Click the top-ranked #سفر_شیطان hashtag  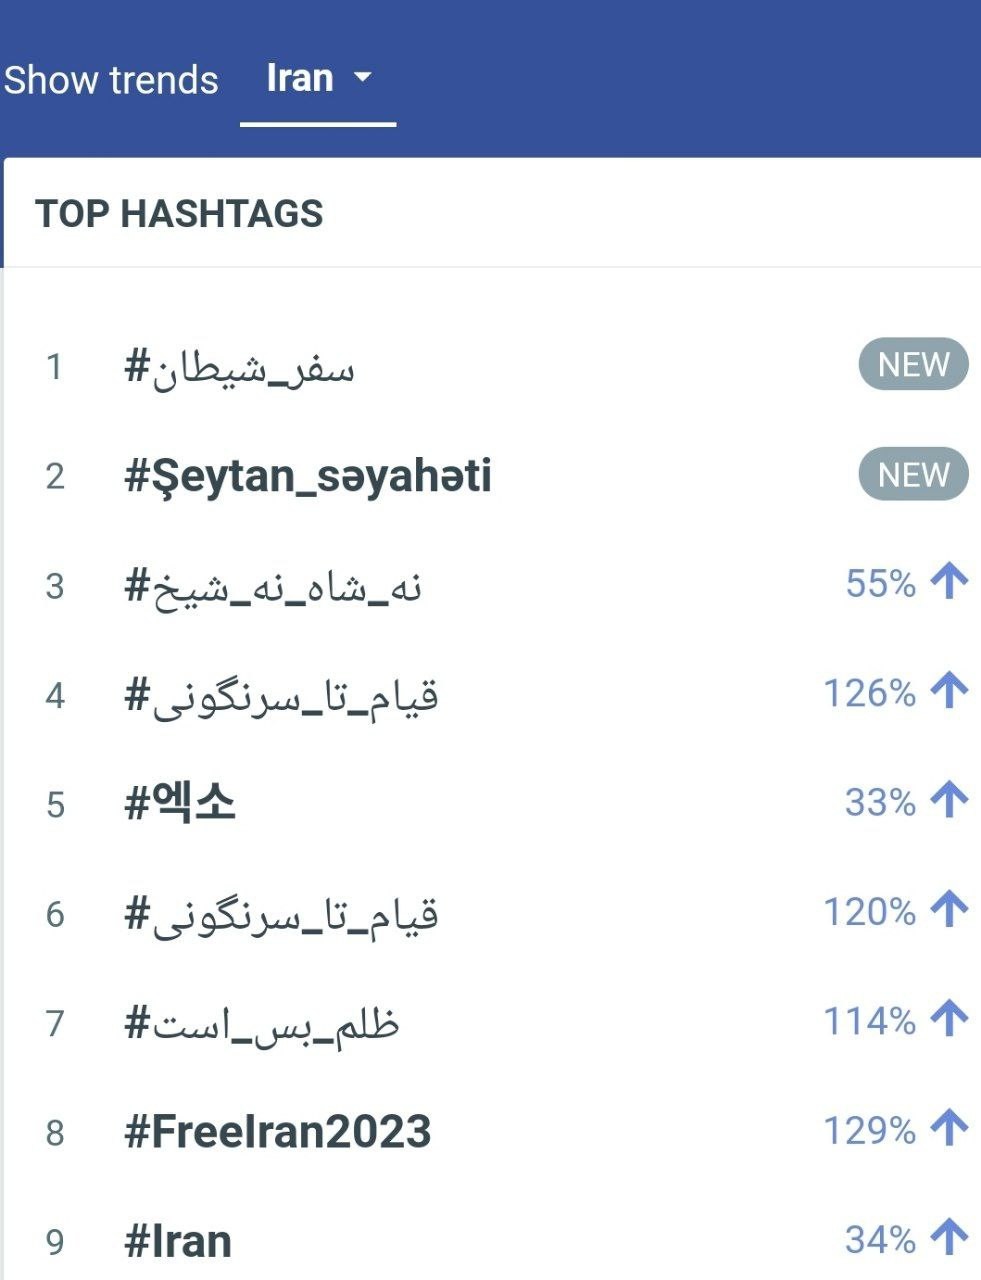click(239, 368)
